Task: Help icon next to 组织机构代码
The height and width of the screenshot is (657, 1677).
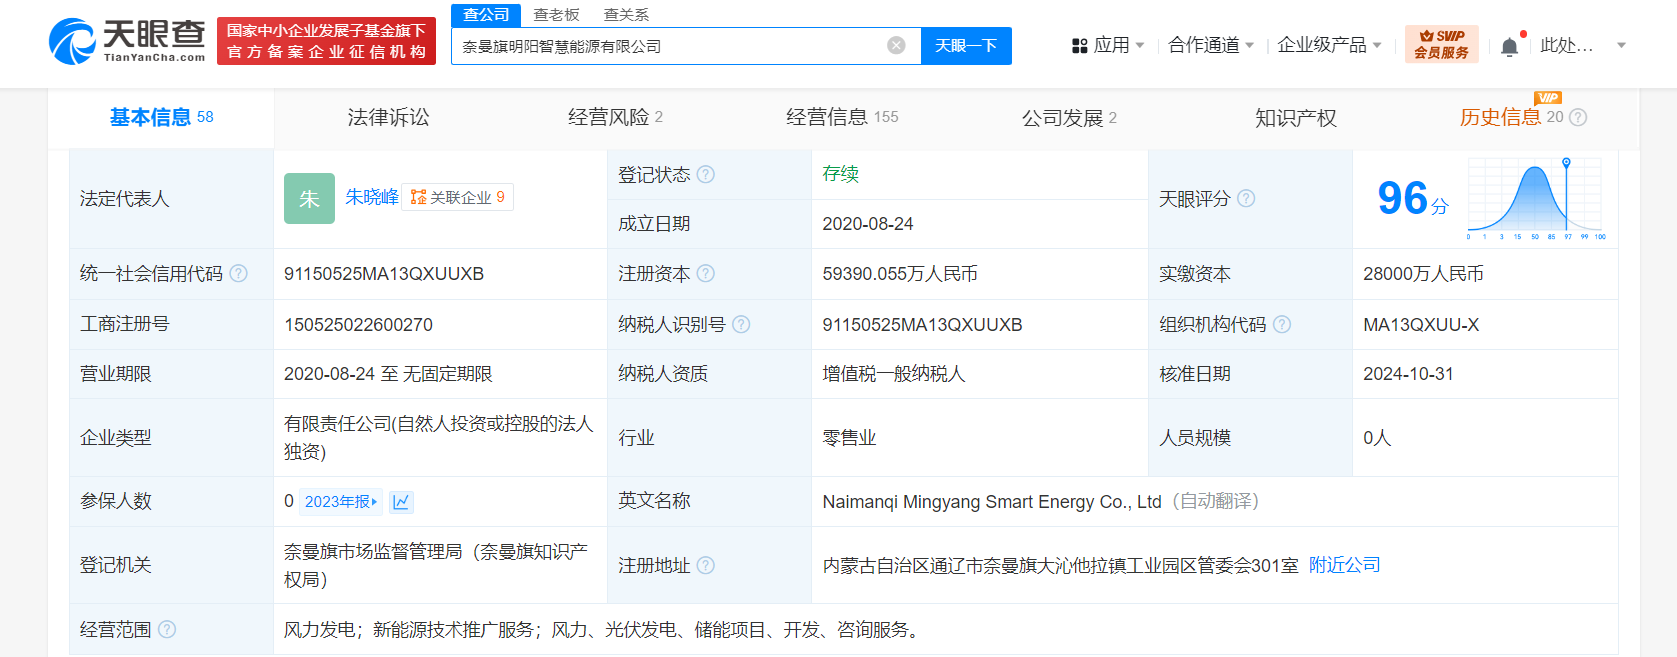Action: [x=1282, y=324]
